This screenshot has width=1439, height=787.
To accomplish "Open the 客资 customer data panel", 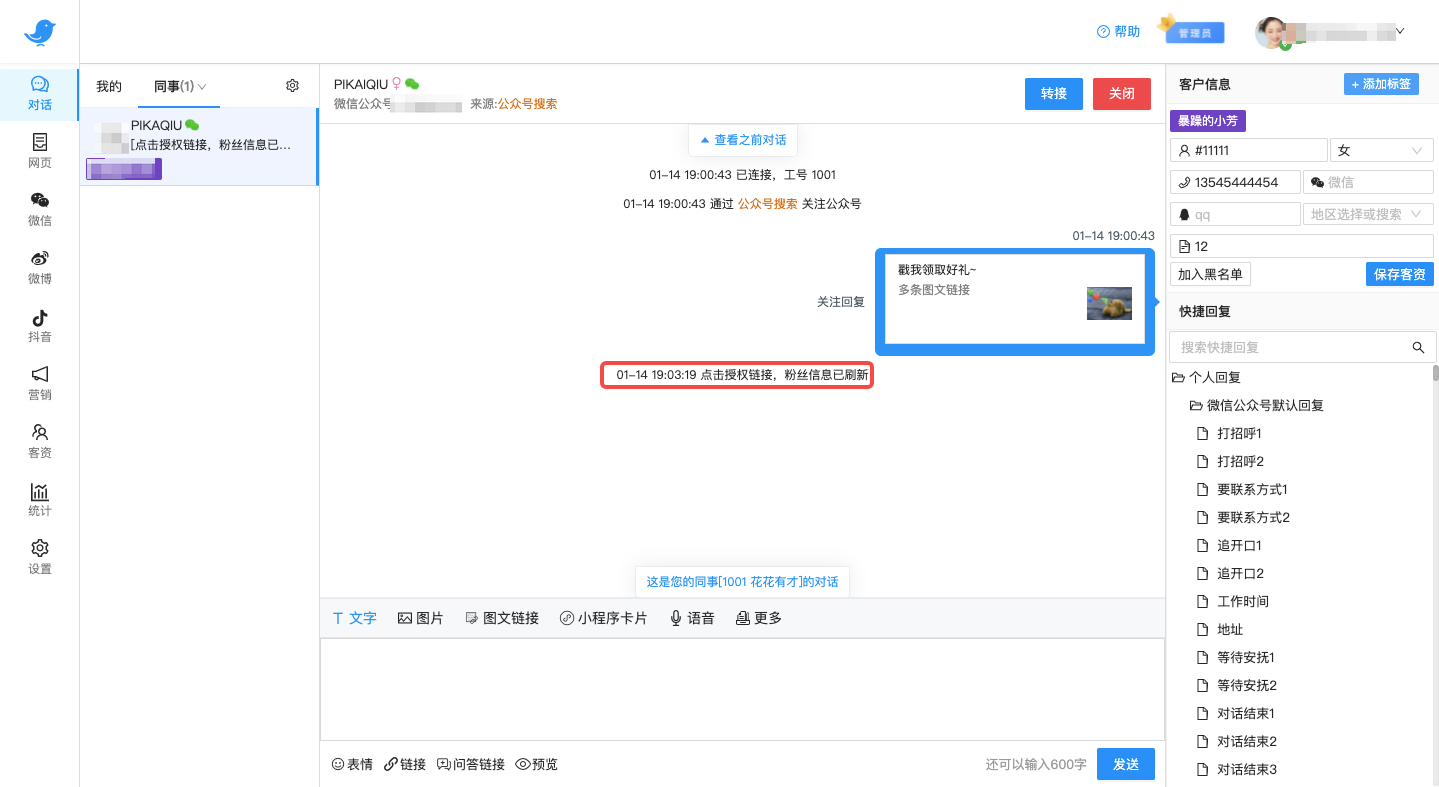I will (40, 441).
